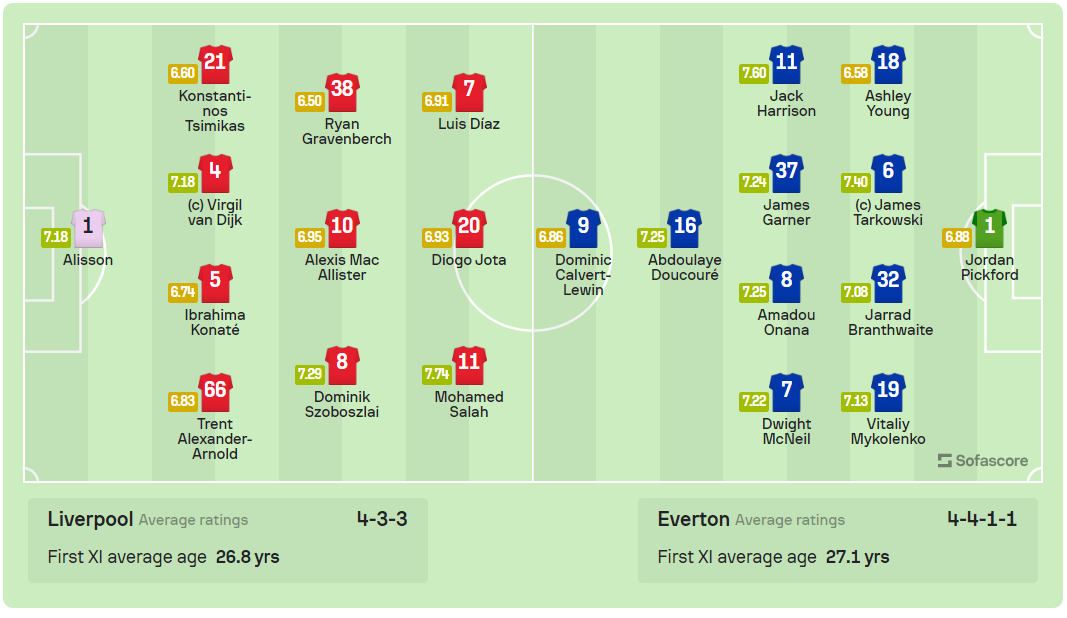
Task: Select Dominic Calvert-Lewin's number 9 shirt
Action: pos(584,228)
